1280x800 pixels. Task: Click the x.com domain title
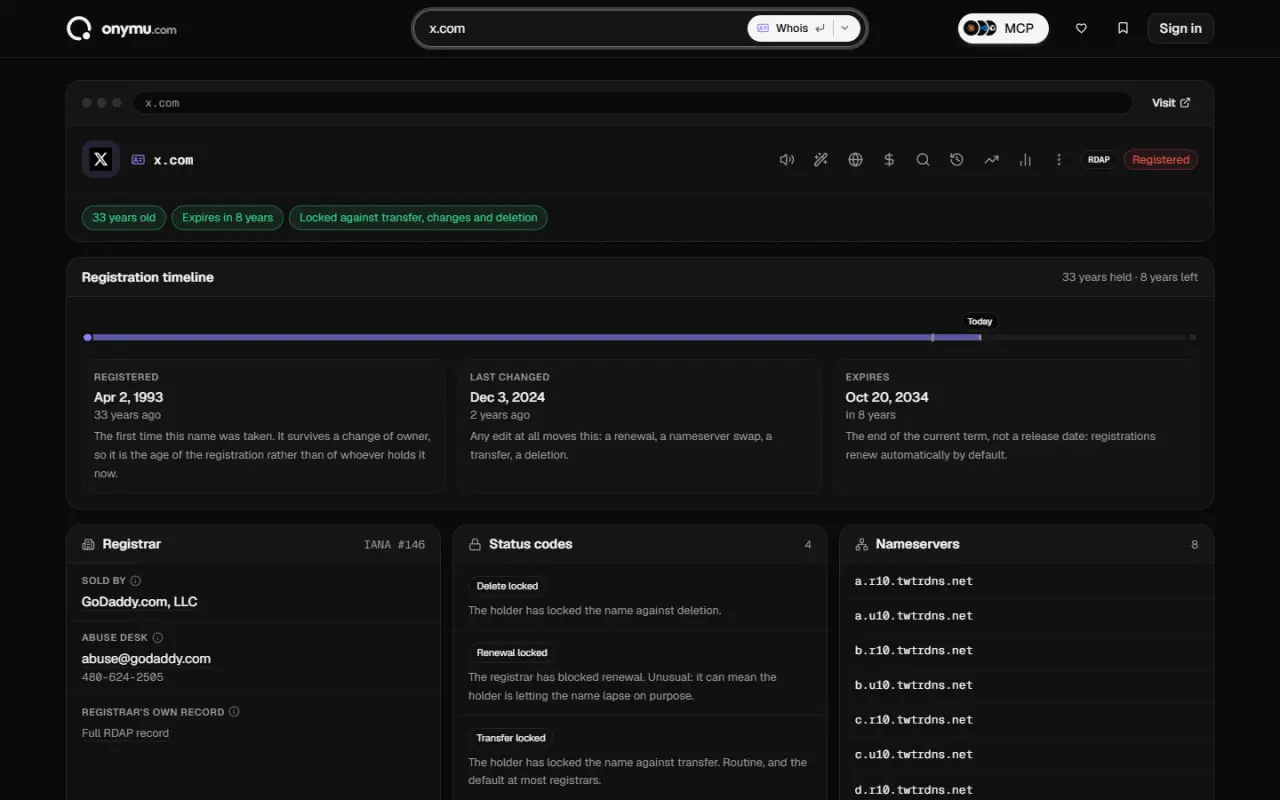pyautogui.click(x=173, y=160)
